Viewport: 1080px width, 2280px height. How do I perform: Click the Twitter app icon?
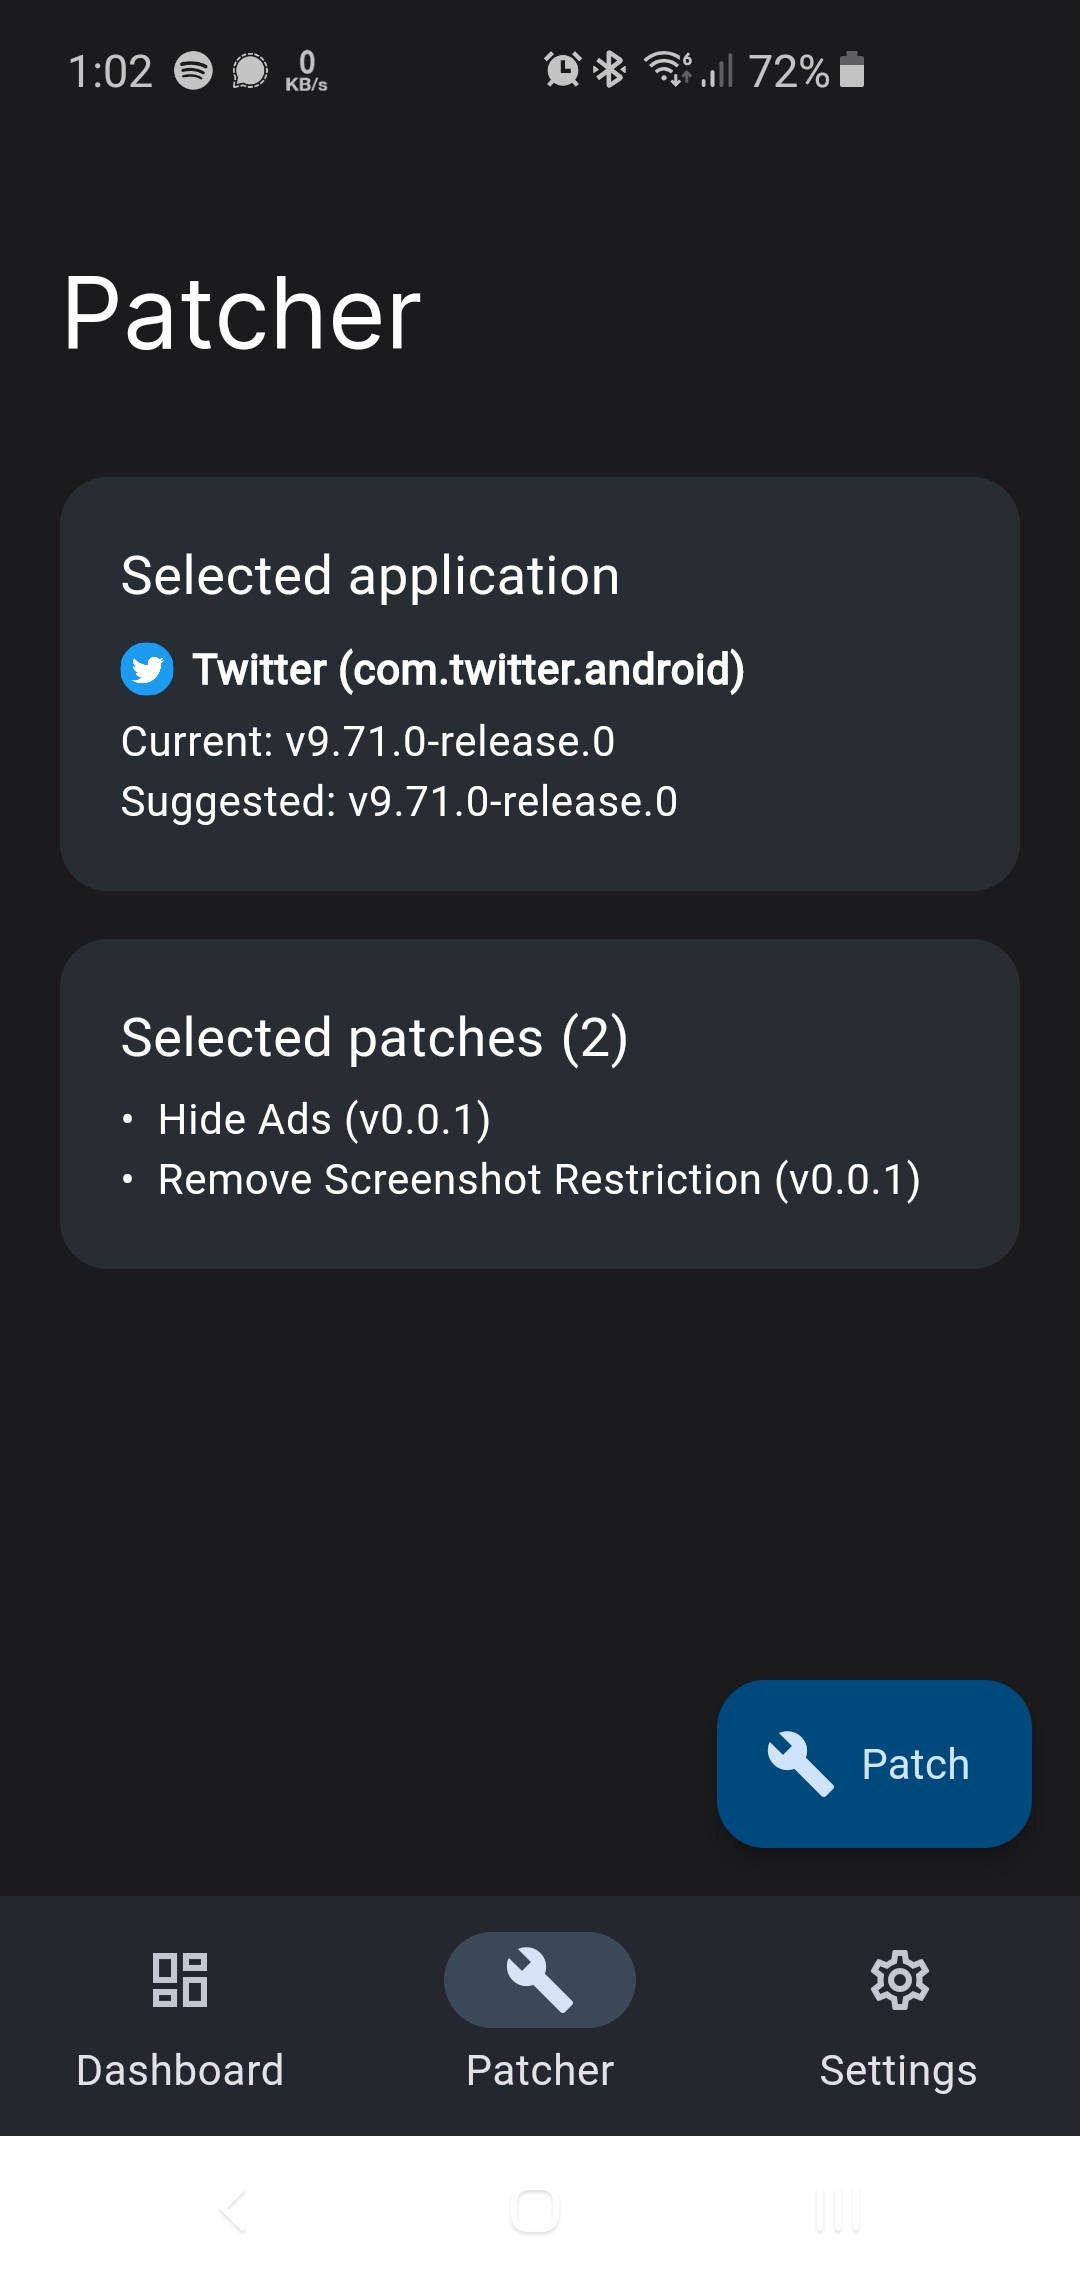click(x=148, y=669)
